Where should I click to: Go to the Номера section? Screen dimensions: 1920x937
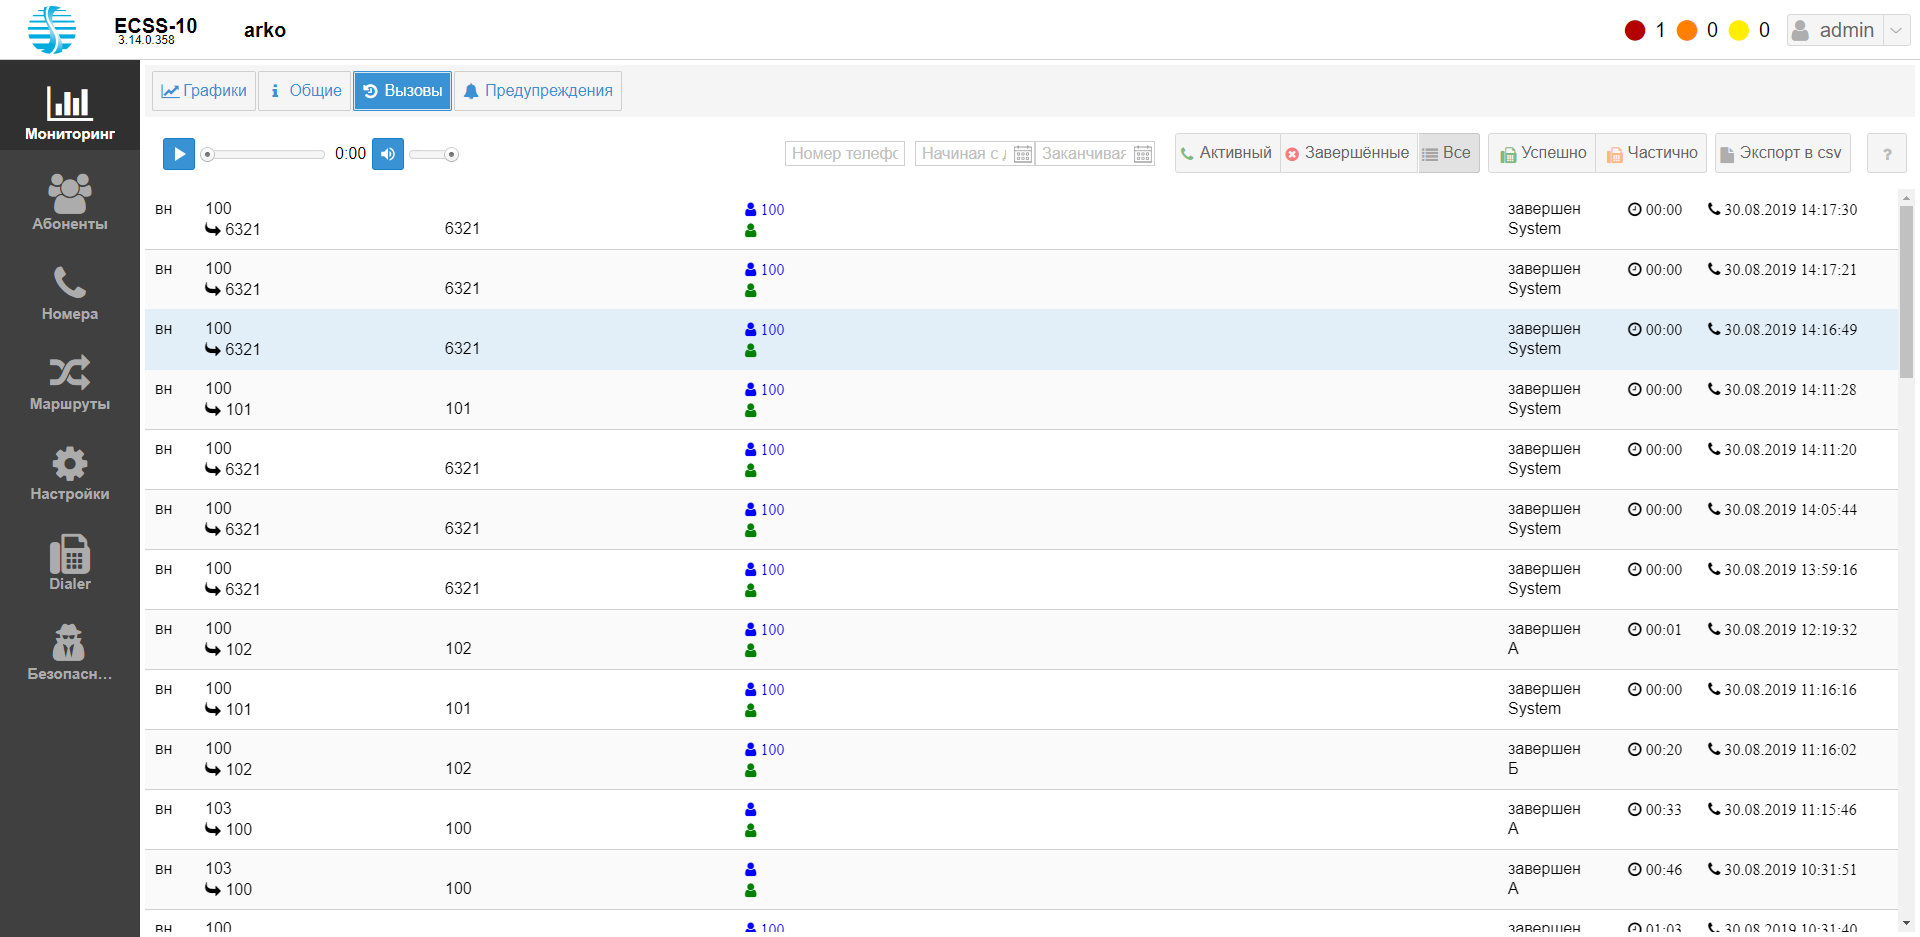pos(70,291)
